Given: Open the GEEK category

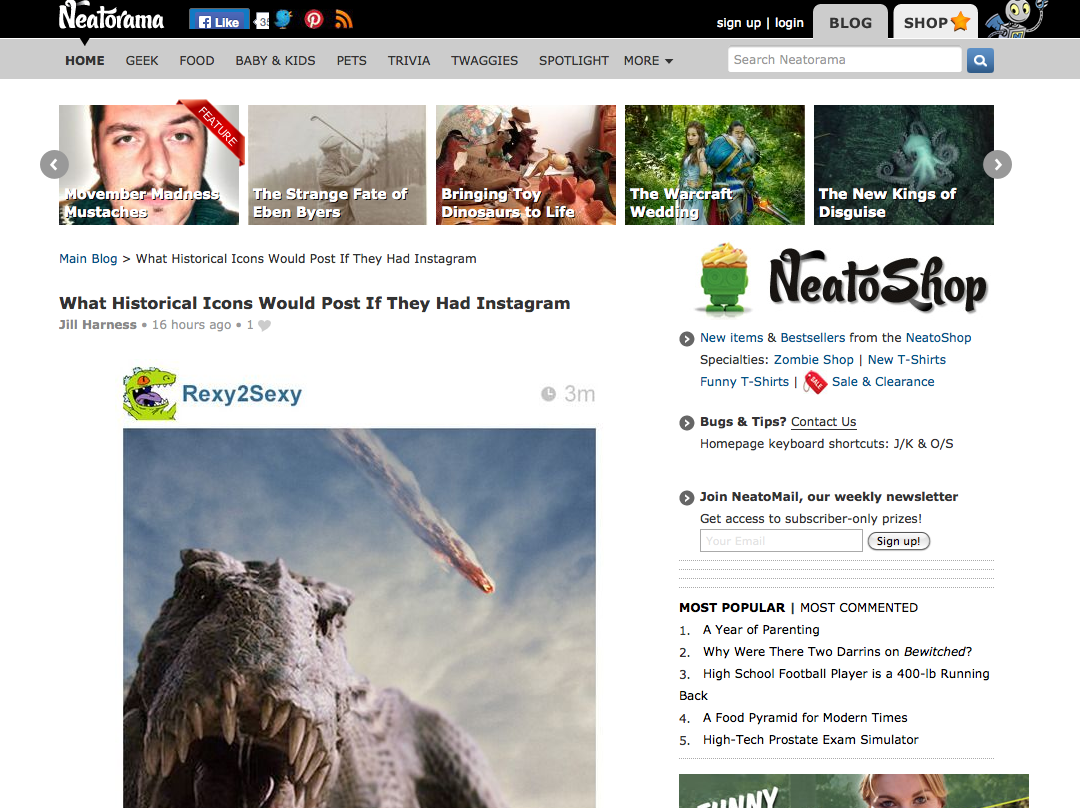Looking at the screenshot, I should [x=142, y=61].
